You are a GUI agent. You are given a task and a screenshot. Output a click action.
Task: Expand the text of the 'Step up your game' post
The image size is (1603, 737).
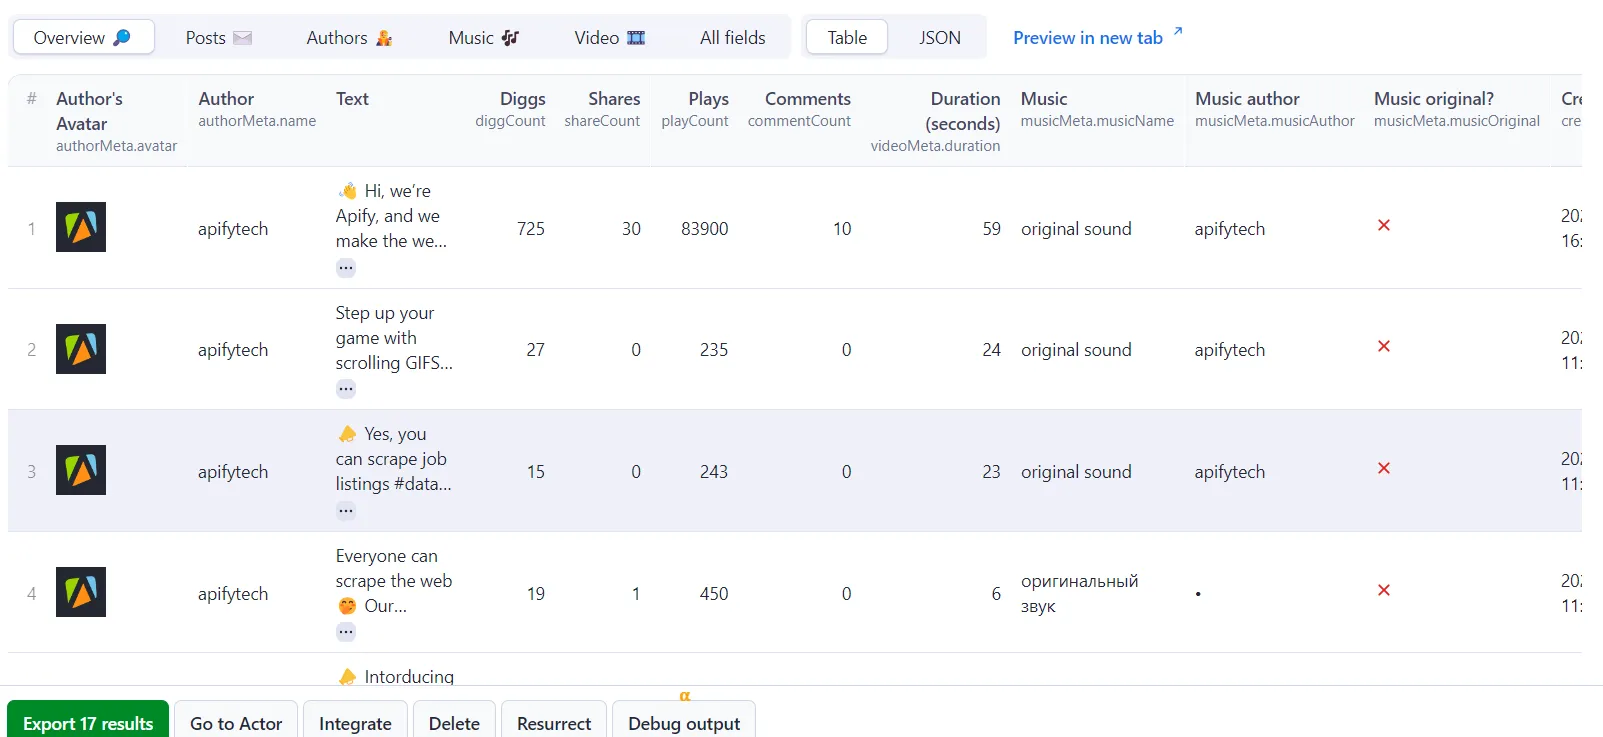pos(346,389)
